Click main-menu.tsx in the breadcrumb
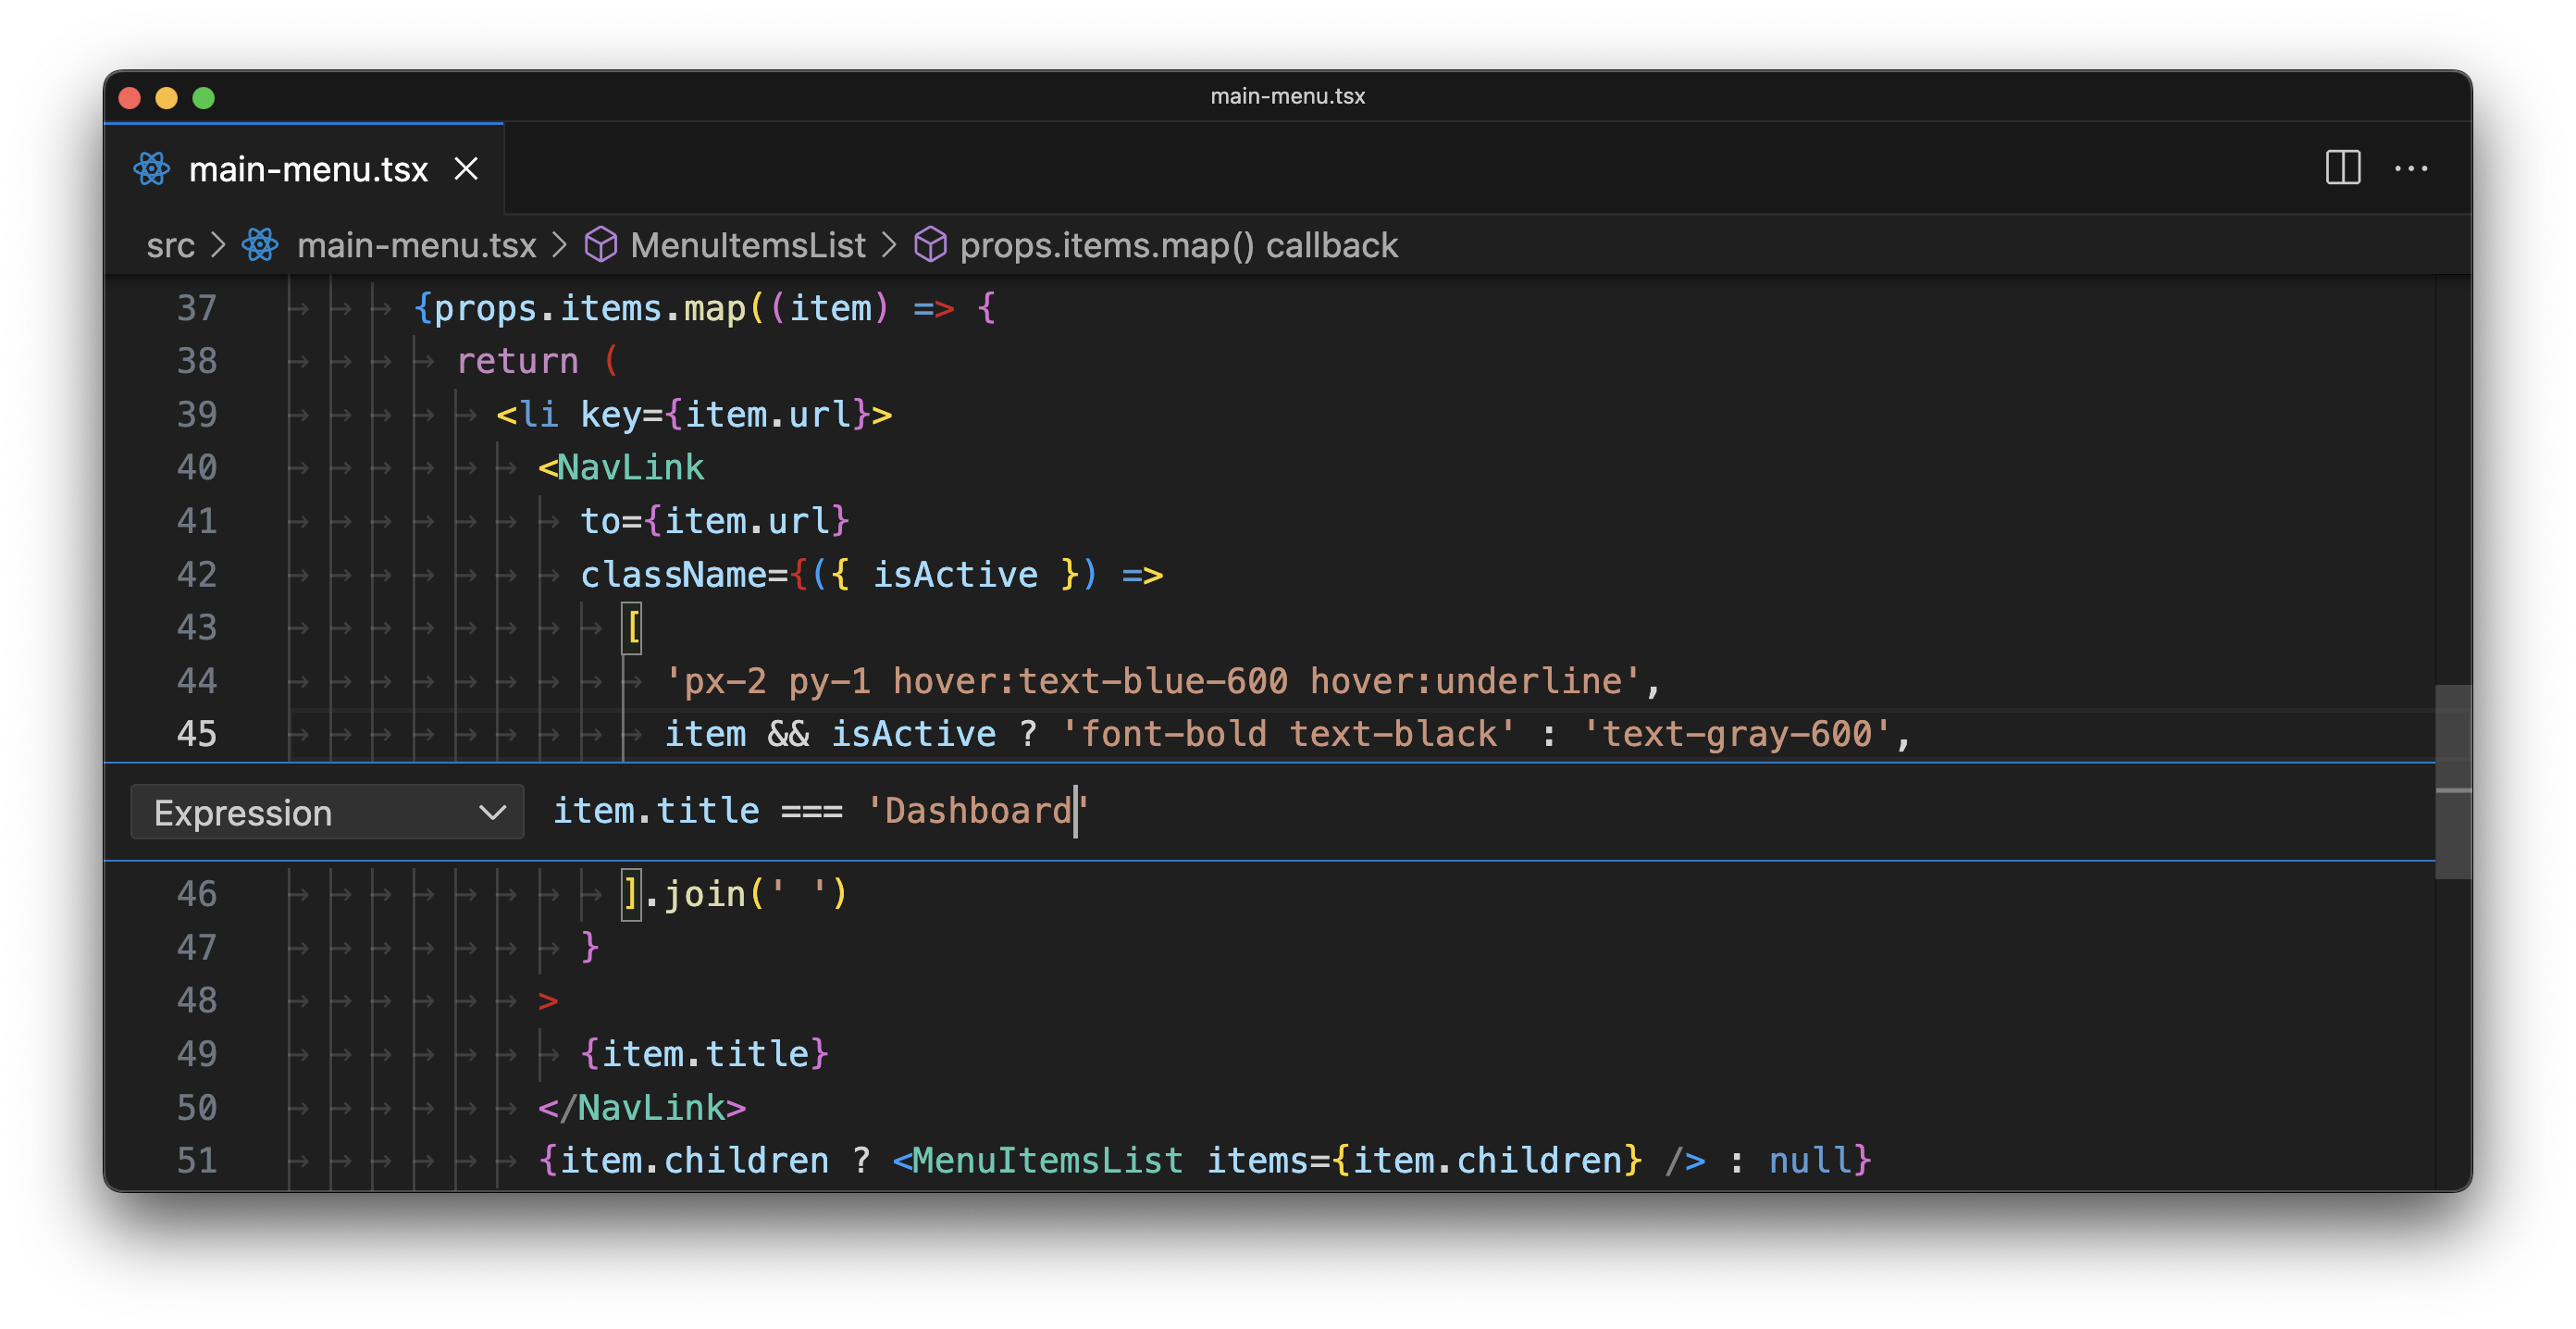 coord(417,245)
